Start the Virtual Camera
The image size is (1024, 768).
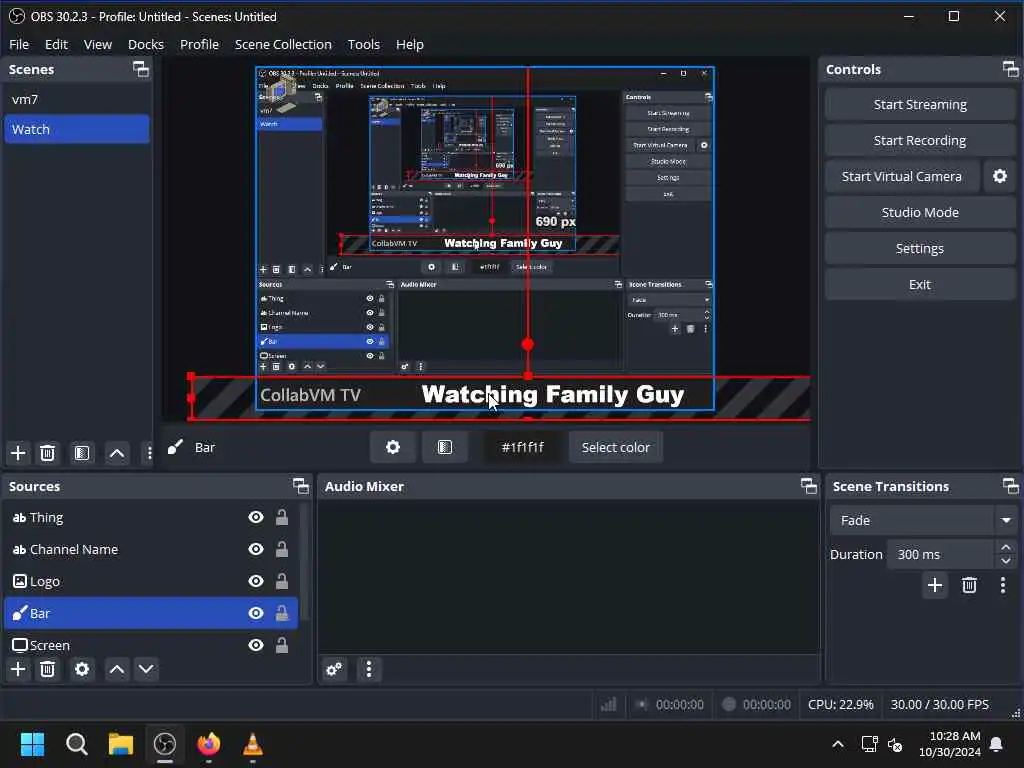pyautogui.click(x=901, y=176)
